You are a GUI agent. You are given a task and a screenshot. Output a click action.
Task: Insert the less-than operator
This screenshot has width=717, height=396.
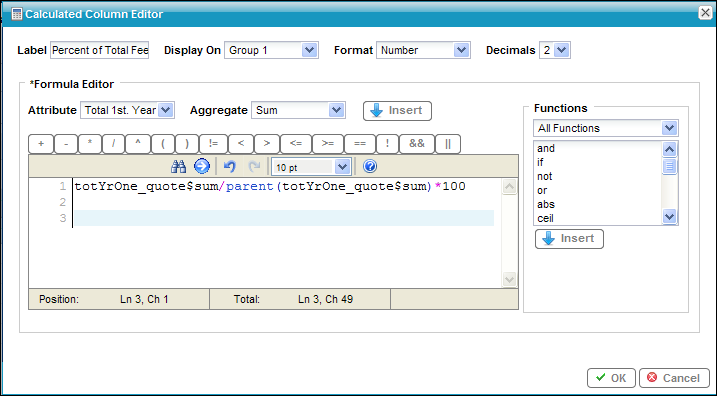coord(241,144)
